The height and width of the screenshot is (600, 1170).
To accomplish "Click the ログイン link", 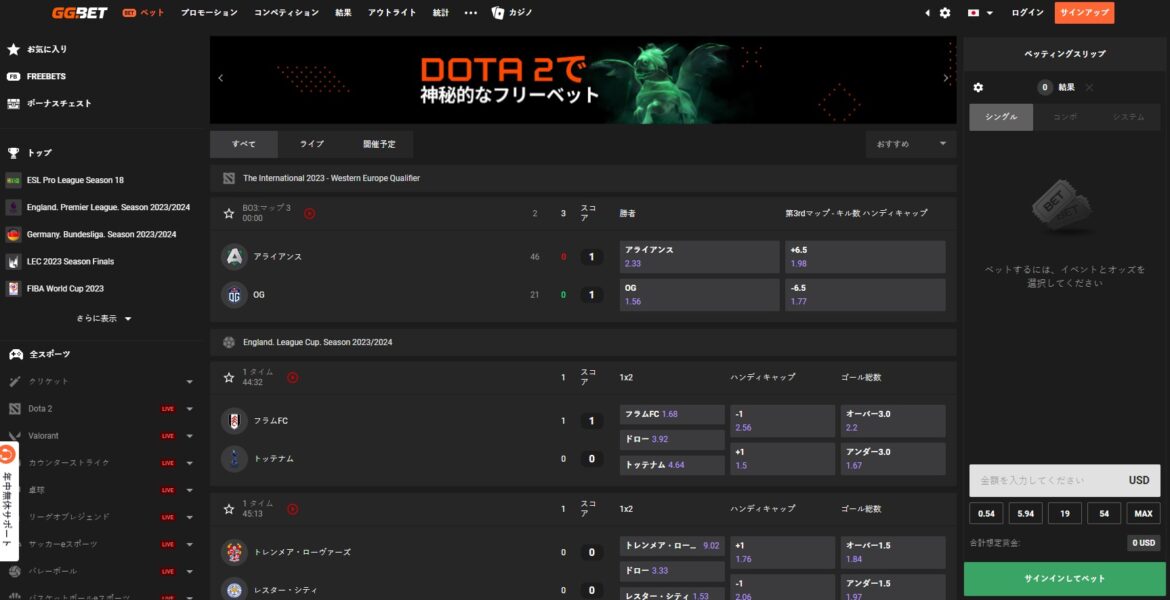I will click(1027, 13).
